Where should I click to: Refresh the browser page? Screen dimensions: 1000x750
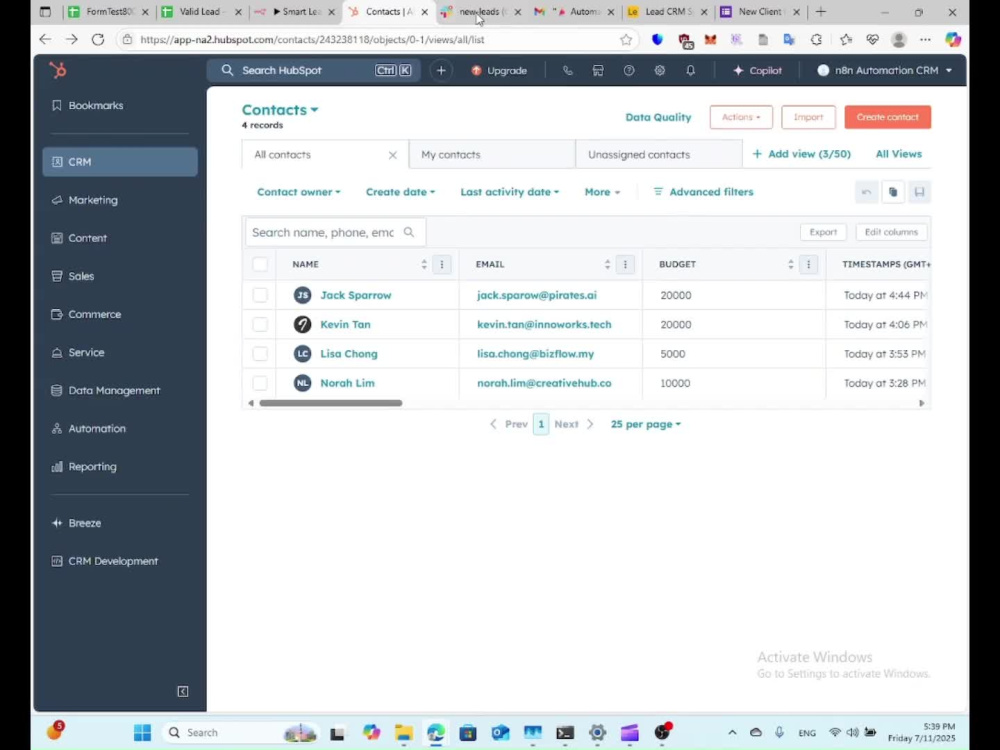click(x=98, y=40)
